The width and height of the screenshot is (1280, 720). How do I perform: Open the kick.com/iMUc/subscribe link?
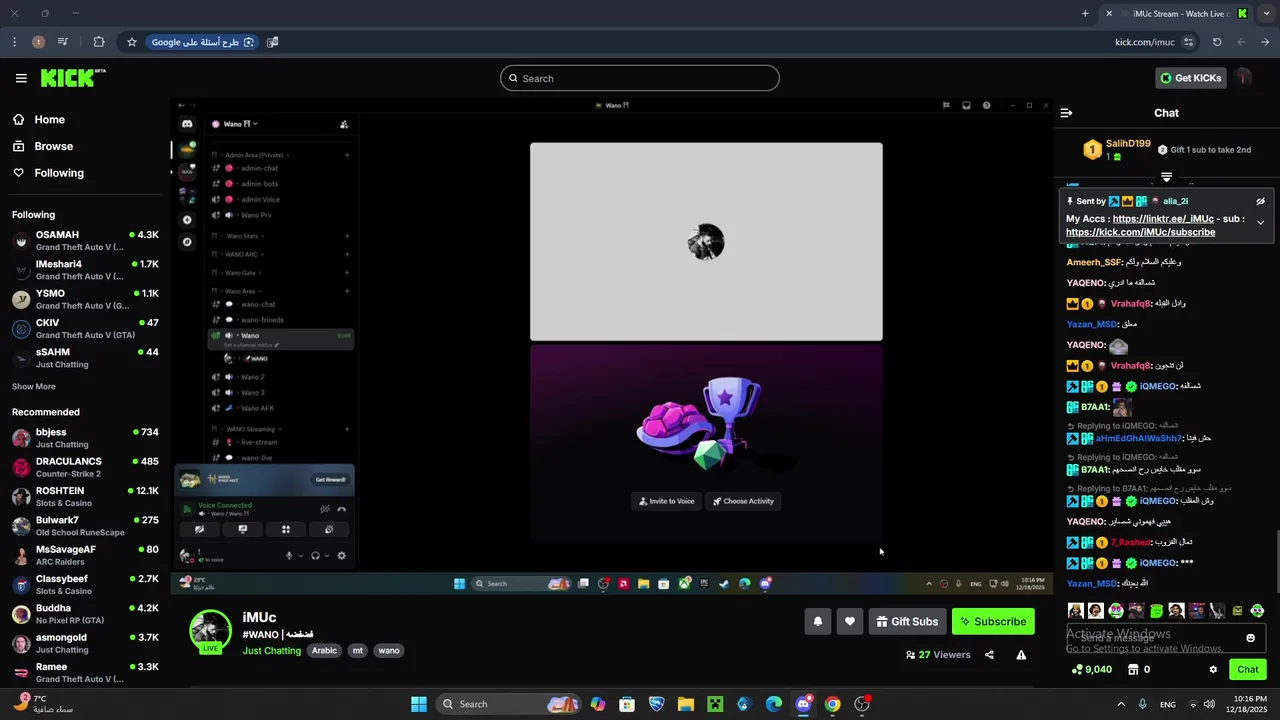coord(1140,232)
